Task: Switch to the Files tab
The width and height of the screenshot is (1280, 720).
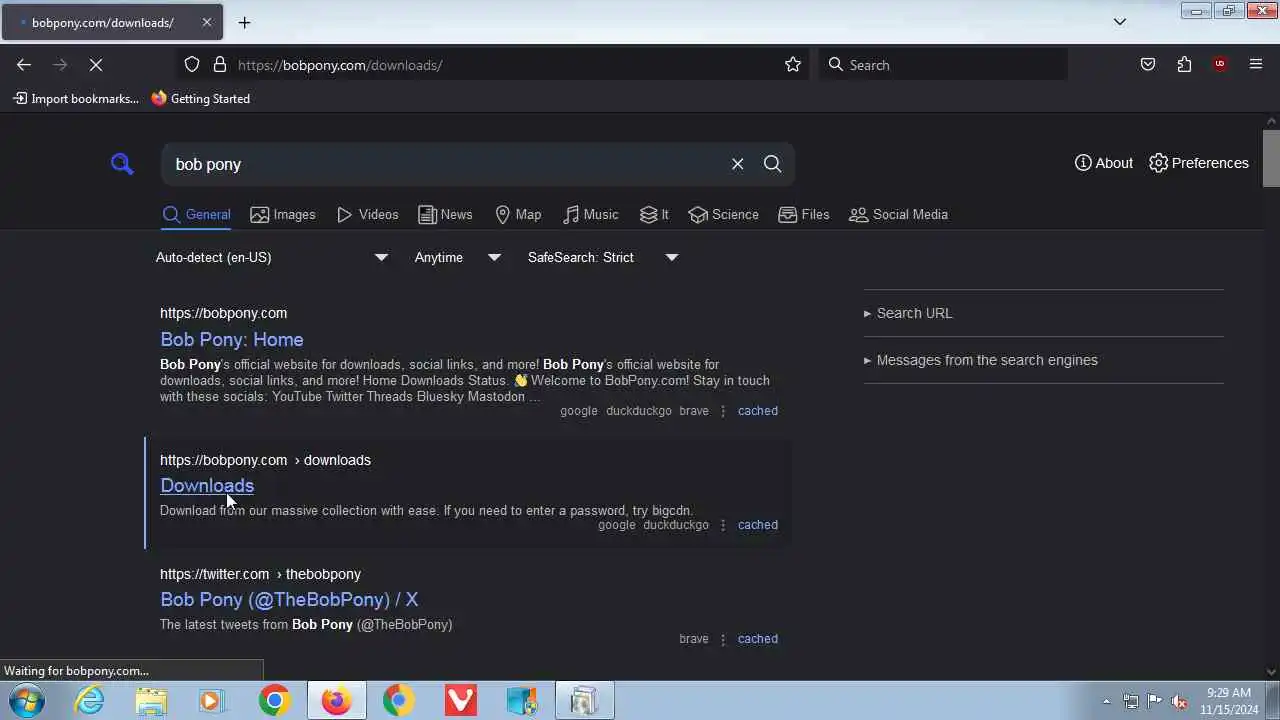Action: (803, 214)
